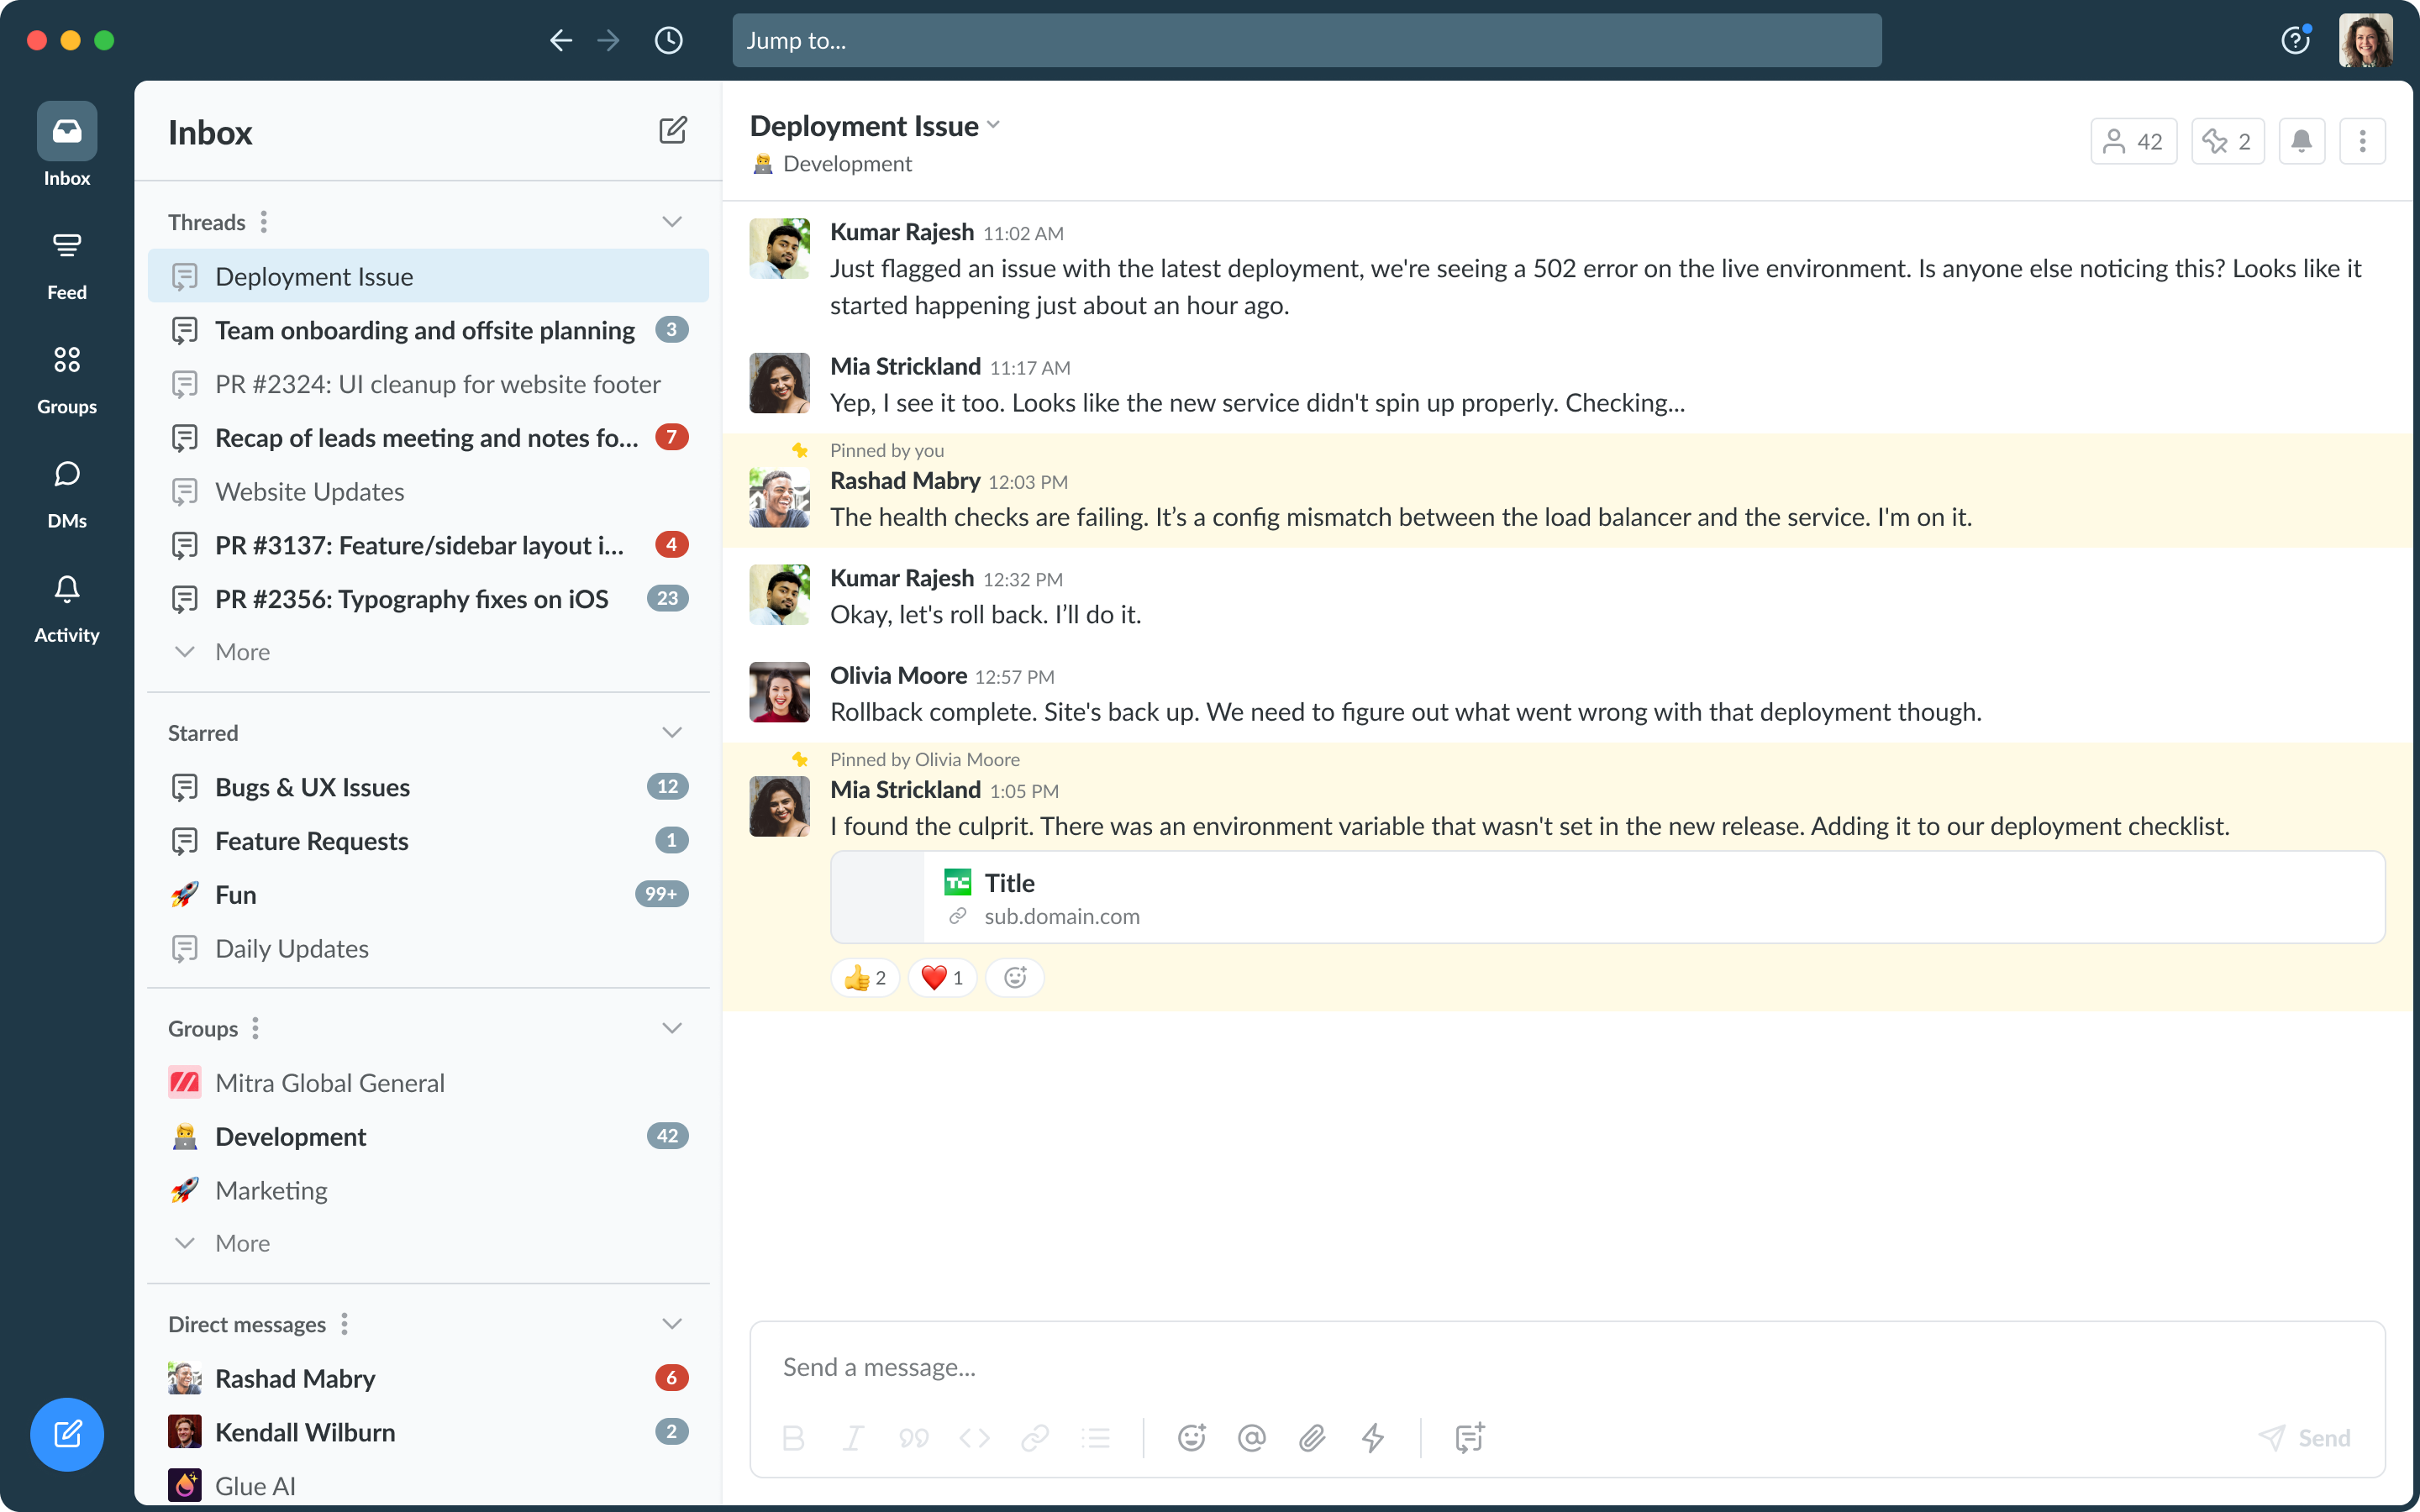The height and width of the screenshot is (1512, 2420).
Task: Toggle bold formatting in message composer
Action: (x=793, y=1438)
